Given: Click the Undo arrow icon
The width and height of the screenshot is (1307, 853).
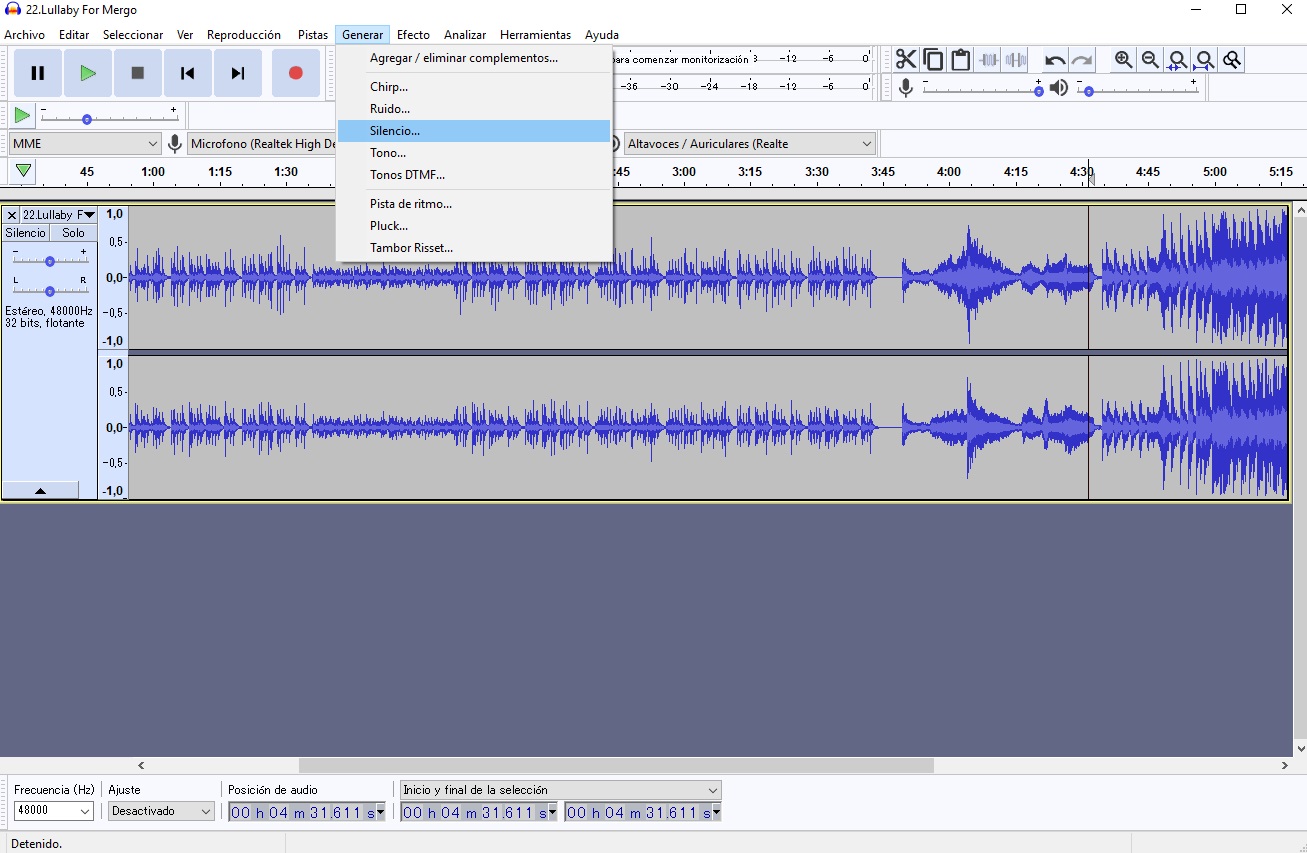Looking at the screenshot, I should (1054, 60).
